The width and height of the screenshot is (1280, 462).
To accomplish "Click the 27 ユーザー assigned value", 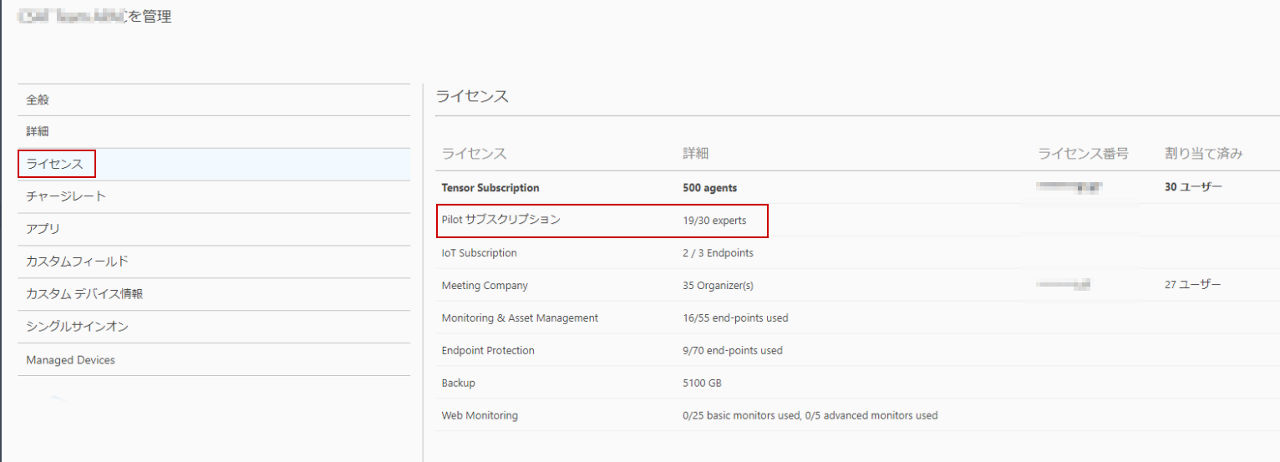I will 1193,285.
